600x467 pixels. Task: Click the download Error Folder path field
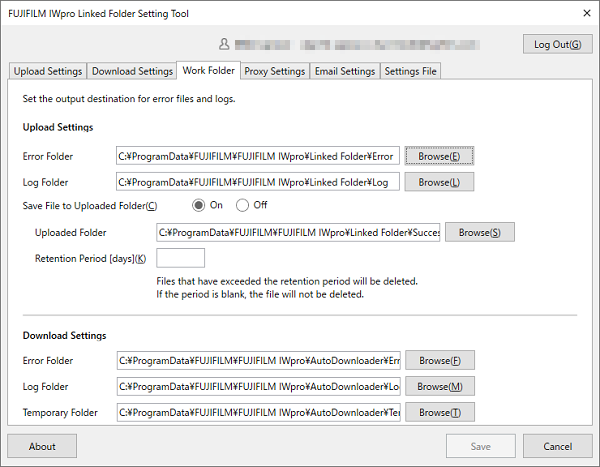coord(259,361)
